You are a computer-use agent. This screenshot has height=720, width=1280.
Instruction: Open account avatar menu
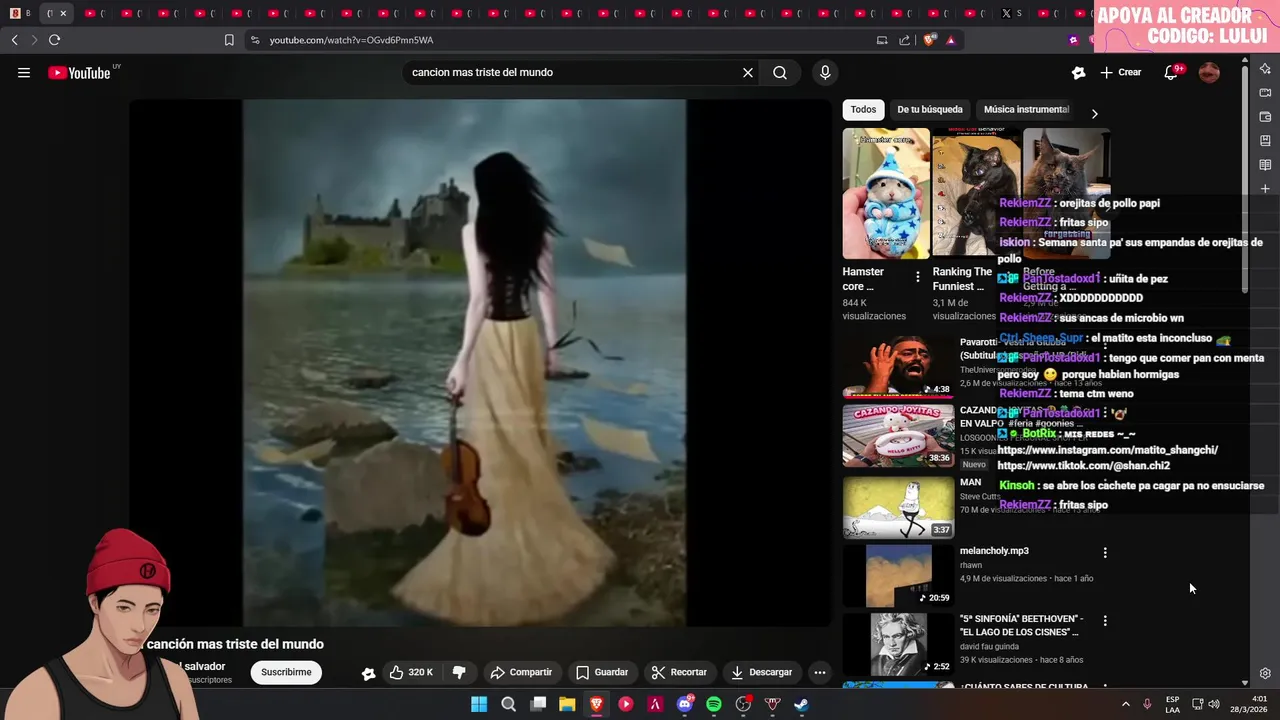(x=1209, y=72)
